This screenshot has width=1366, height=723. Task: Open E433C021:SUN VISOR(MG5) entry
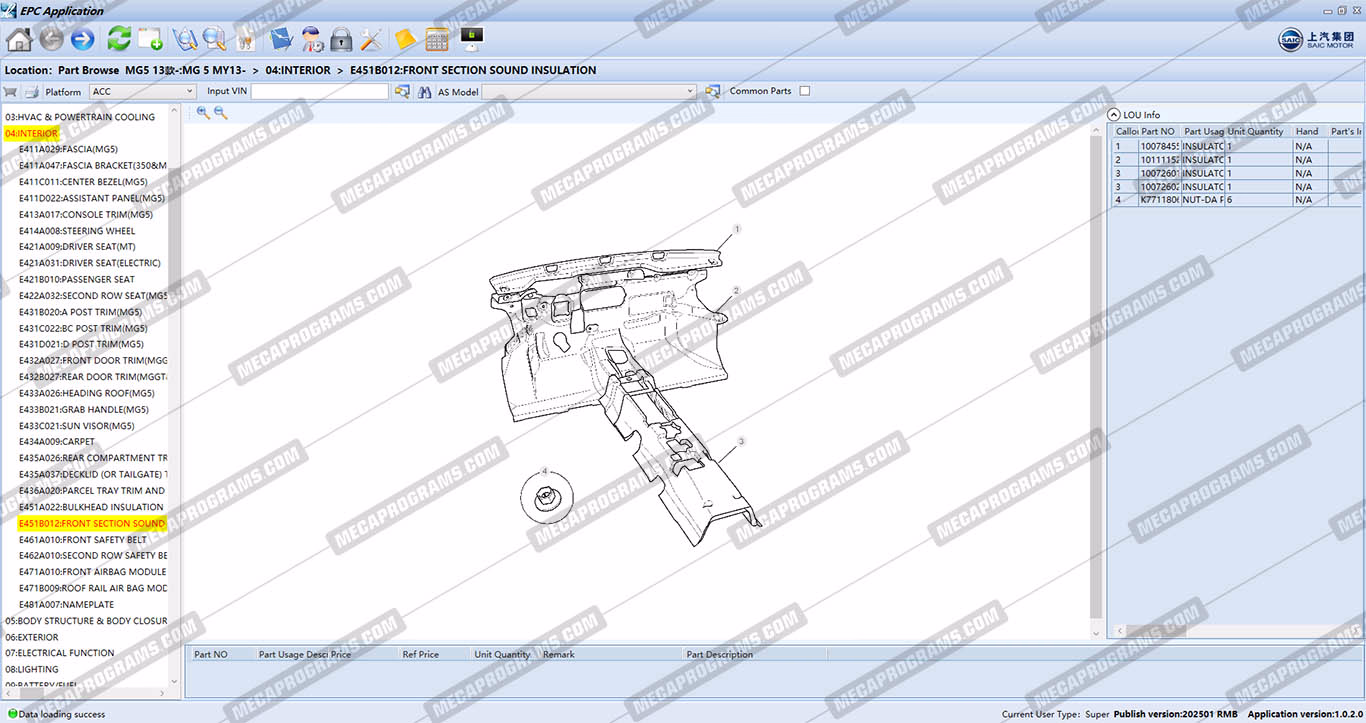76,426
